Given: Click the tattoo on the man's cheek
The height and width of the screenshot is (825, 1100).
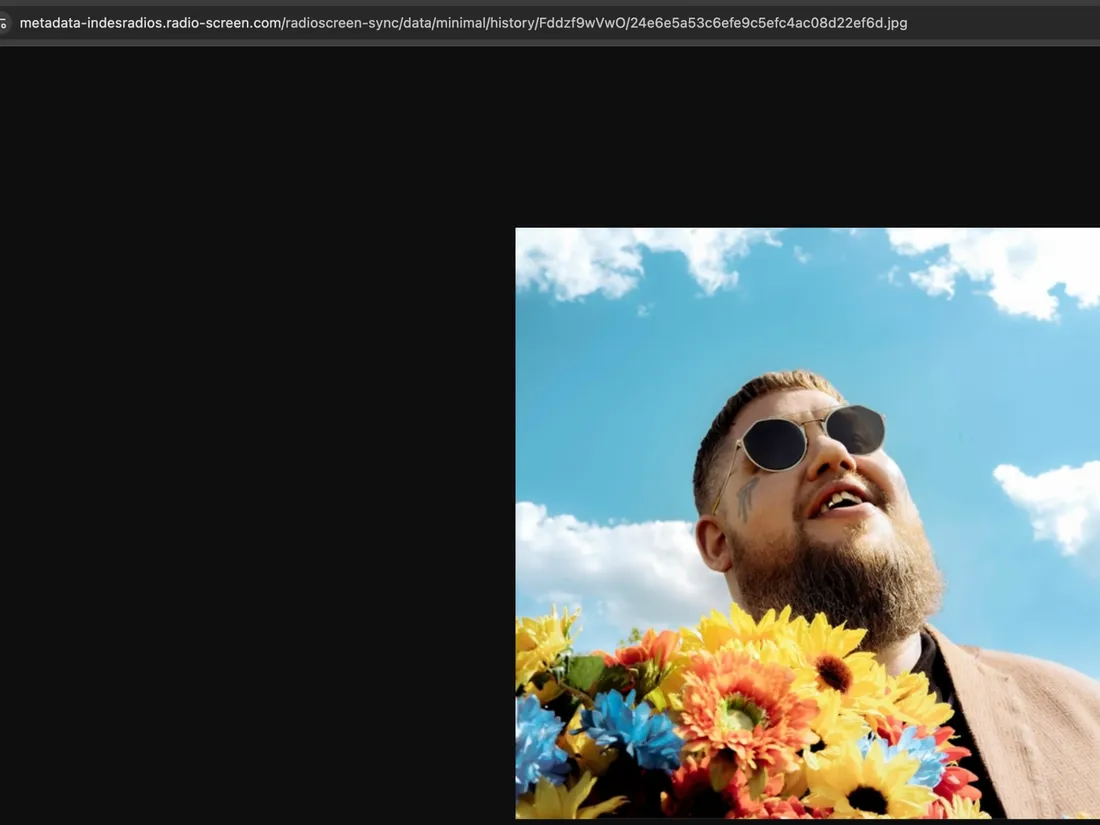Looking at the screenshot, I should [x=746, y=497].
